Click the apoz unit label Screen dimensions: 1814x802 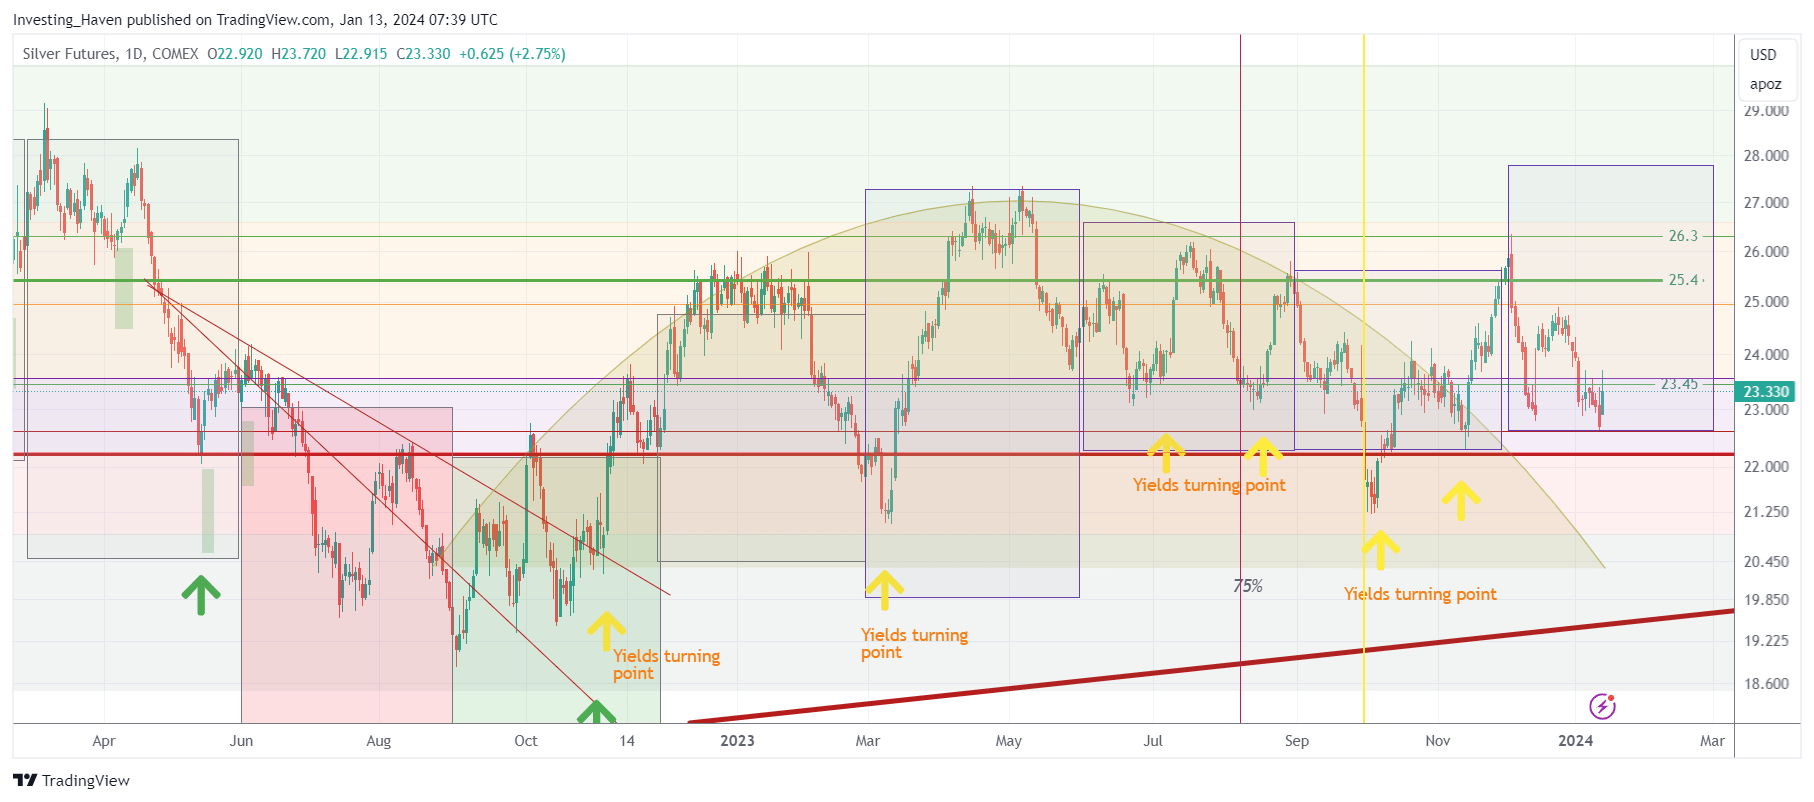(1765, 84)
